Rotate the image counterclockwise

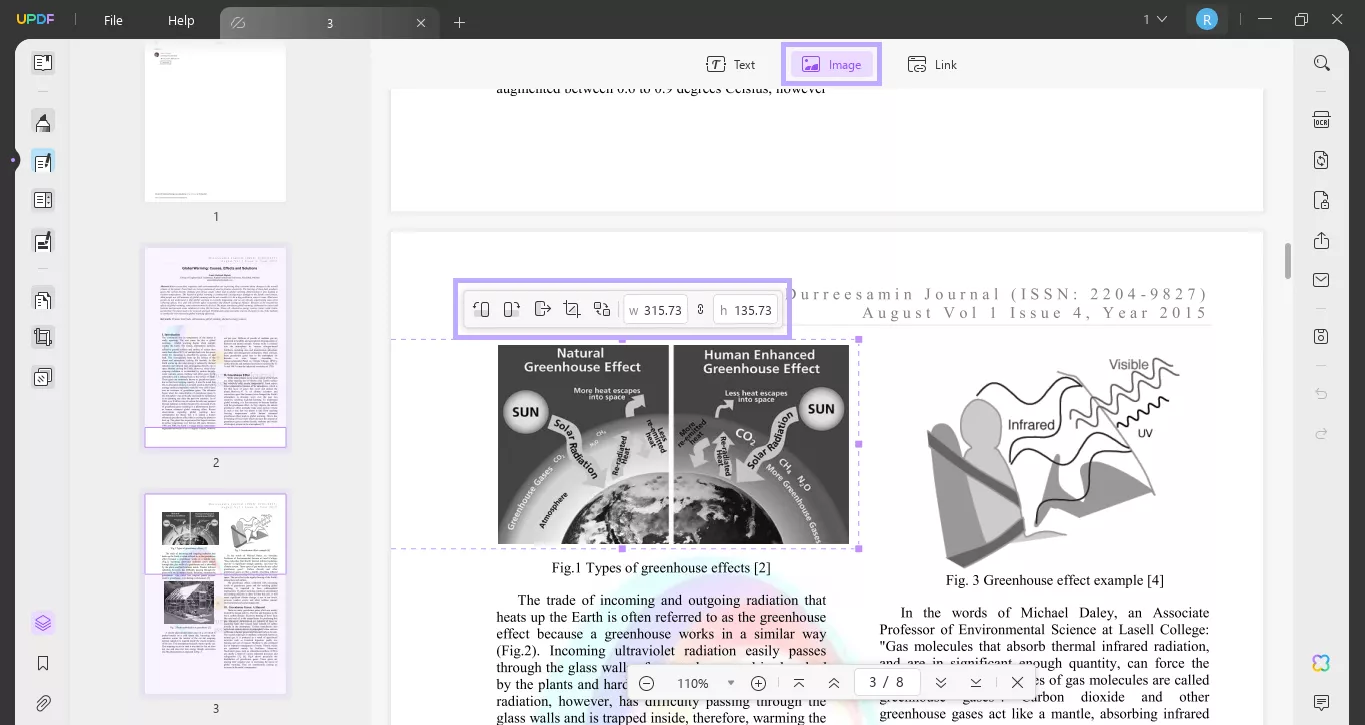pyautogui.click(x=481, y=310)
